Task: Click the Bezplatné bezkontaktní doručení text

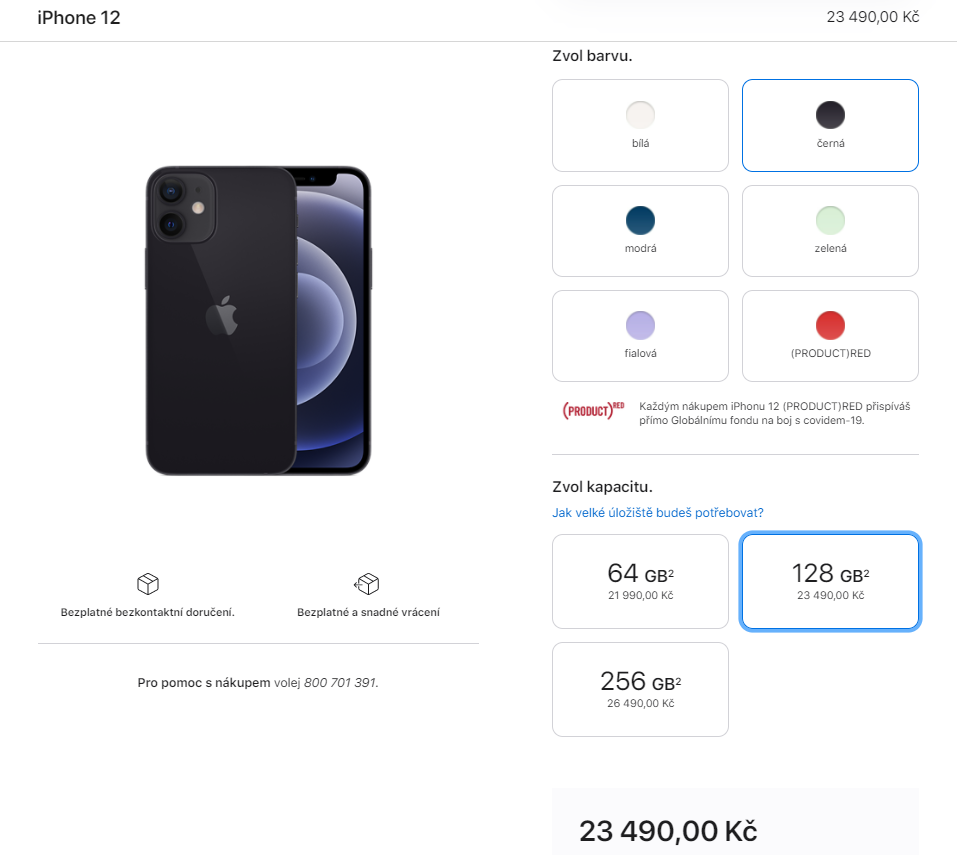Action: 148,612
